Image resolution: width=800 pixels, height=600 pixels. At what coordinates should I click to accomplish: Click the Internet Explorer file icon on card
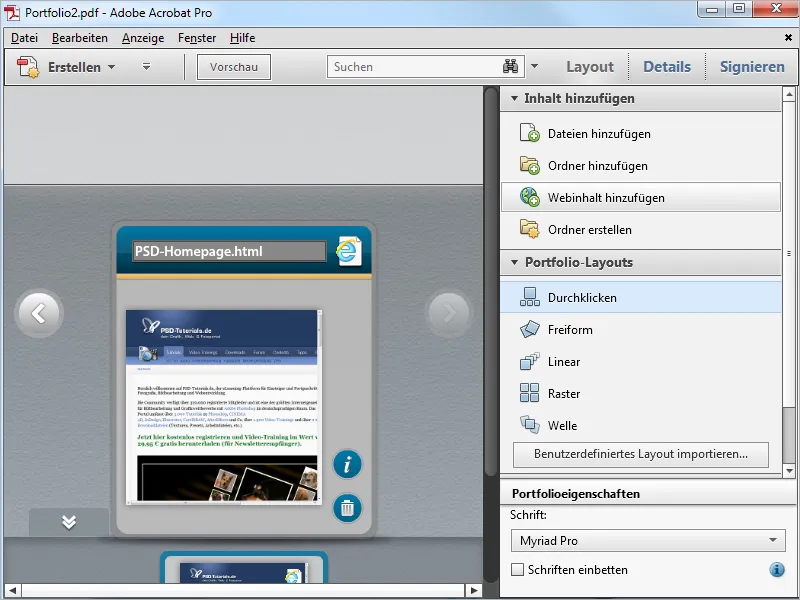(349, 251)
